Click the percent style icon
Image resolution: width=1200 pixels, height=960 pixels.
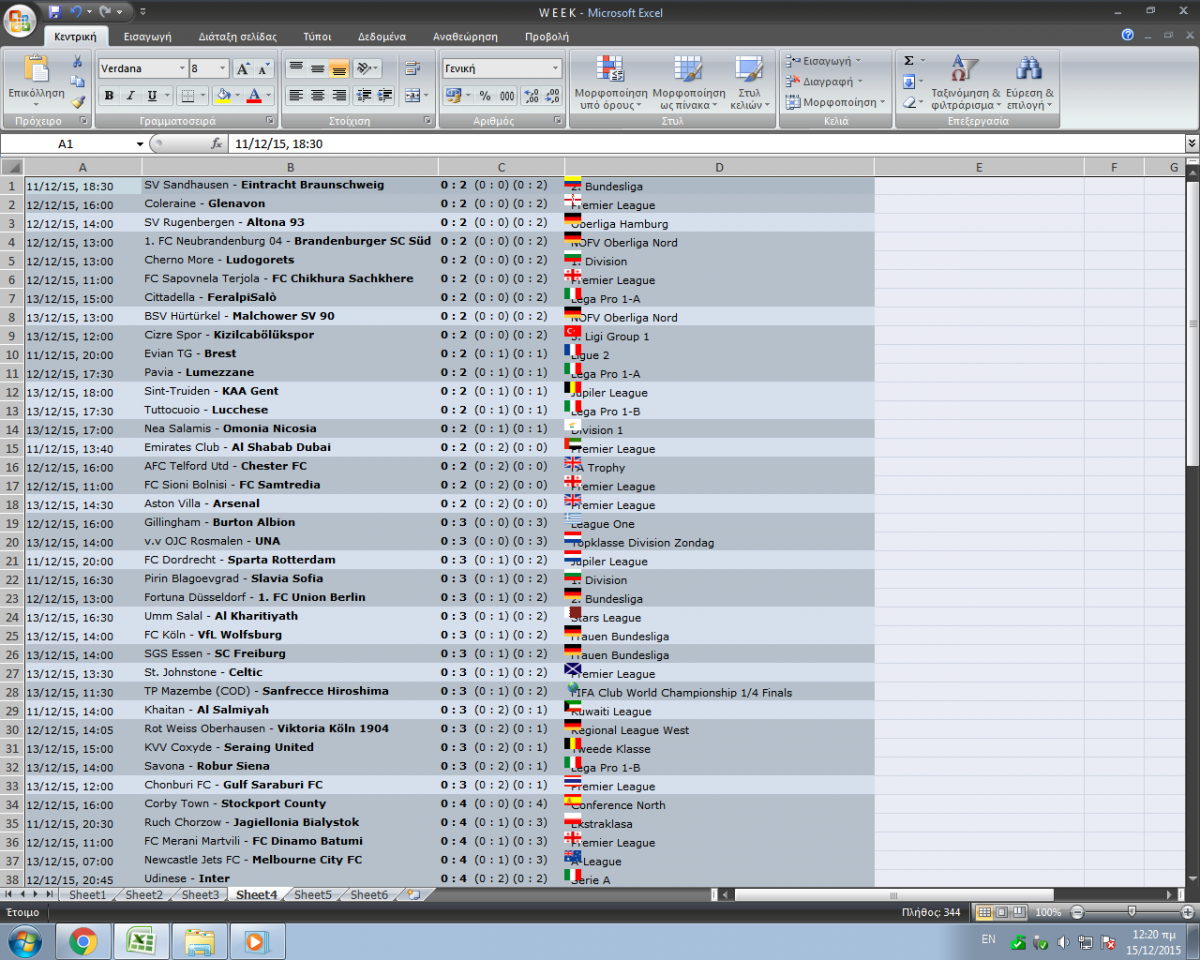tap(485, 96)
